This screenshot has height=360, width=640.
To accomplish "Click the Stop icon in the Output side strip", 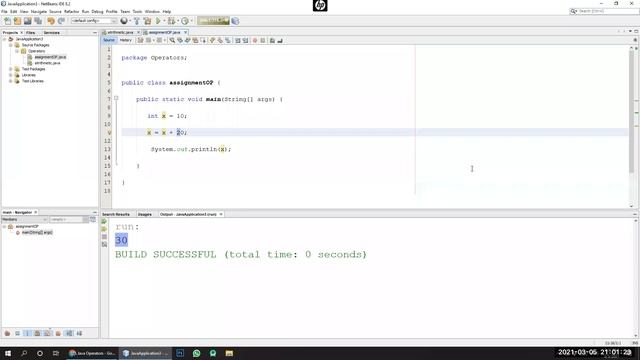I will pos(104,237).
